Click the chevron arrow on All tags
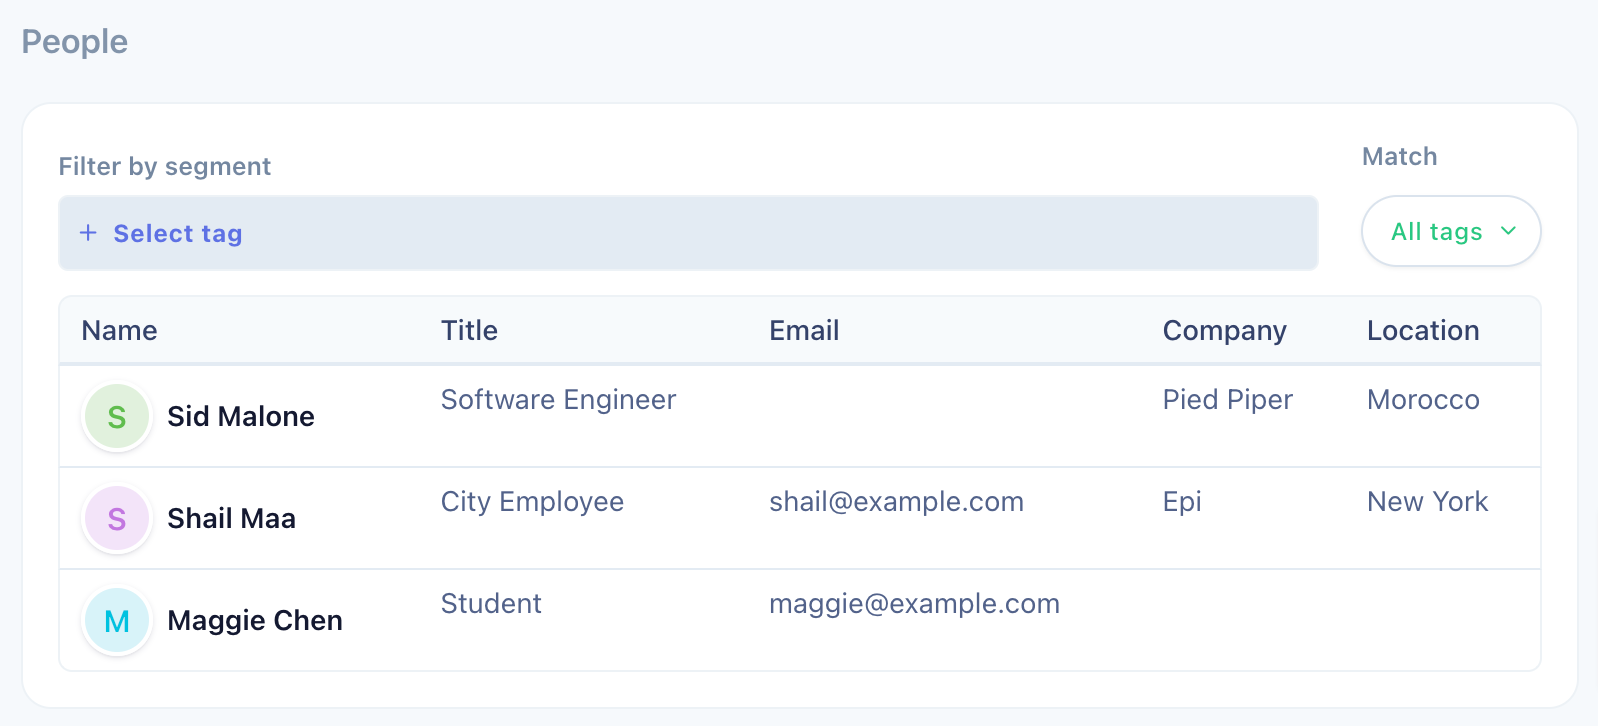The width and height of the screenshot is (1598, 726). point(1508,231)
